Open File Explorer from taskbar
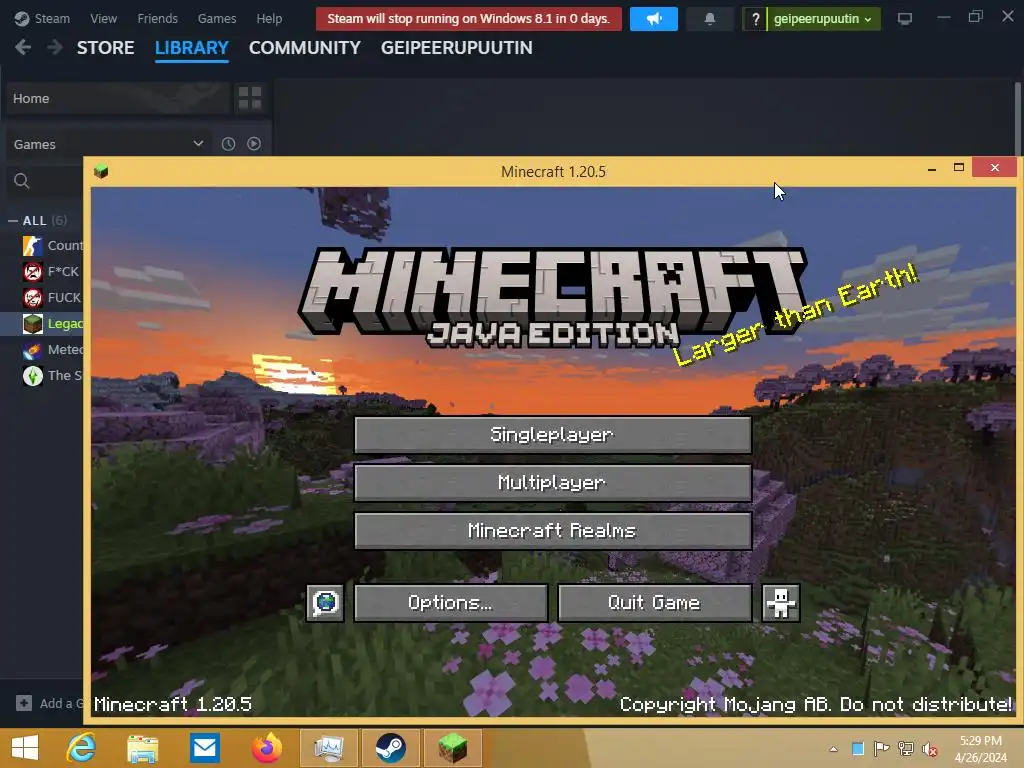Screen dimensions: 1024x768 [142, 748]
